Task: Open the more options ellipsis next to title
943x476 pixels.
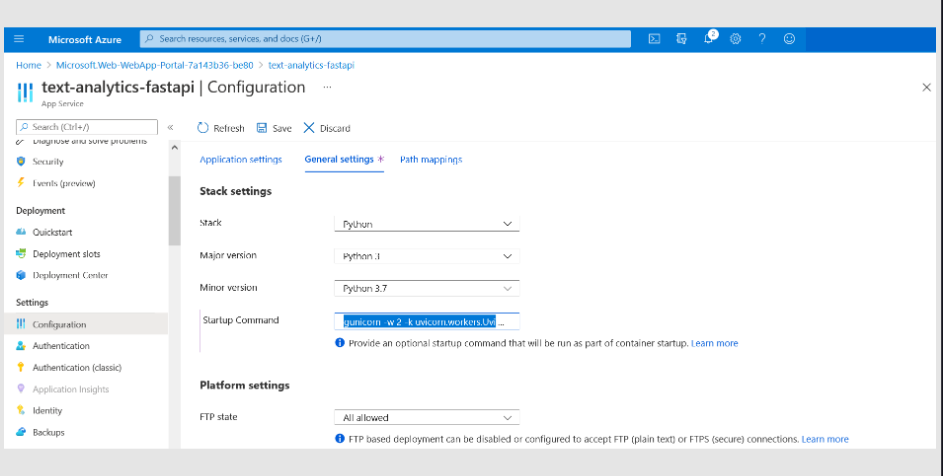Action: tap(327, 87)
